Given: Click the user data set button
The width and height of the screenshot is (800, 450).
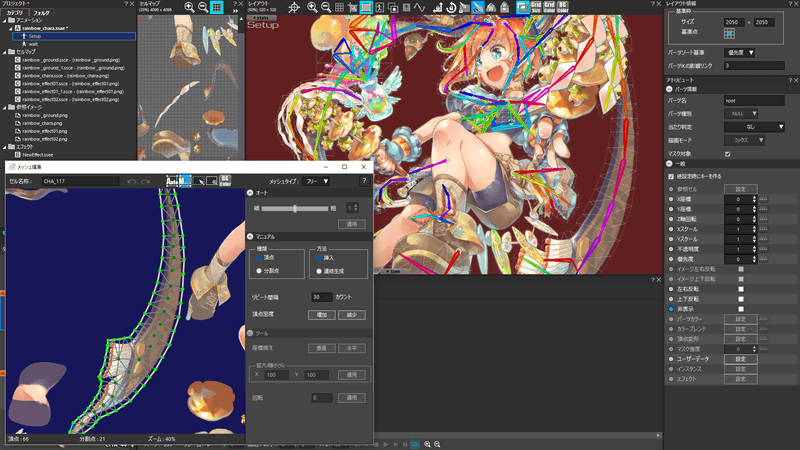Looking at the screenshot, I should tap(740, 359).
